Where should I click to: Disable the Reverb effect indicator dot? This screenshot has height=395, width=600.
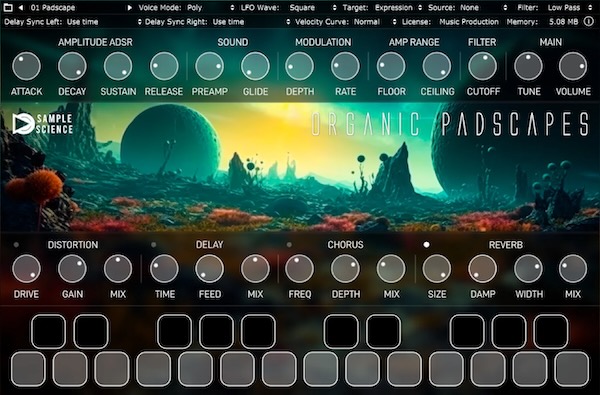[x=426, y=245]
